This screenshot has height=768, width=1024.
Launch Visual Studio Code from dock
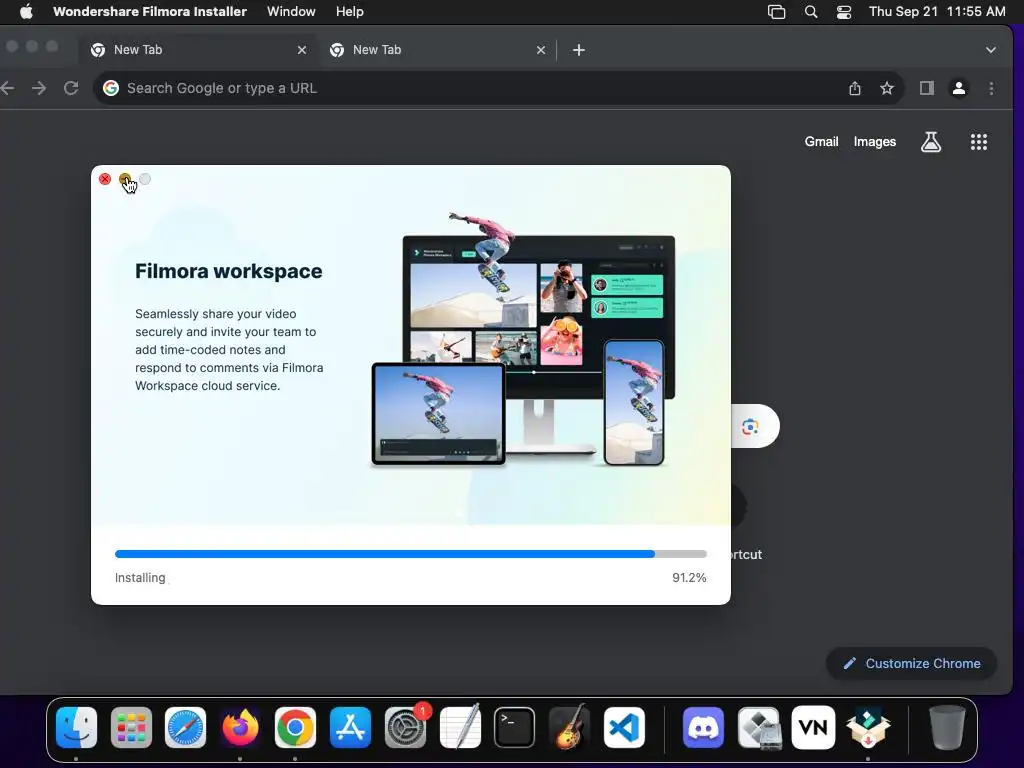pyautogui.click(x=624, y=728)
